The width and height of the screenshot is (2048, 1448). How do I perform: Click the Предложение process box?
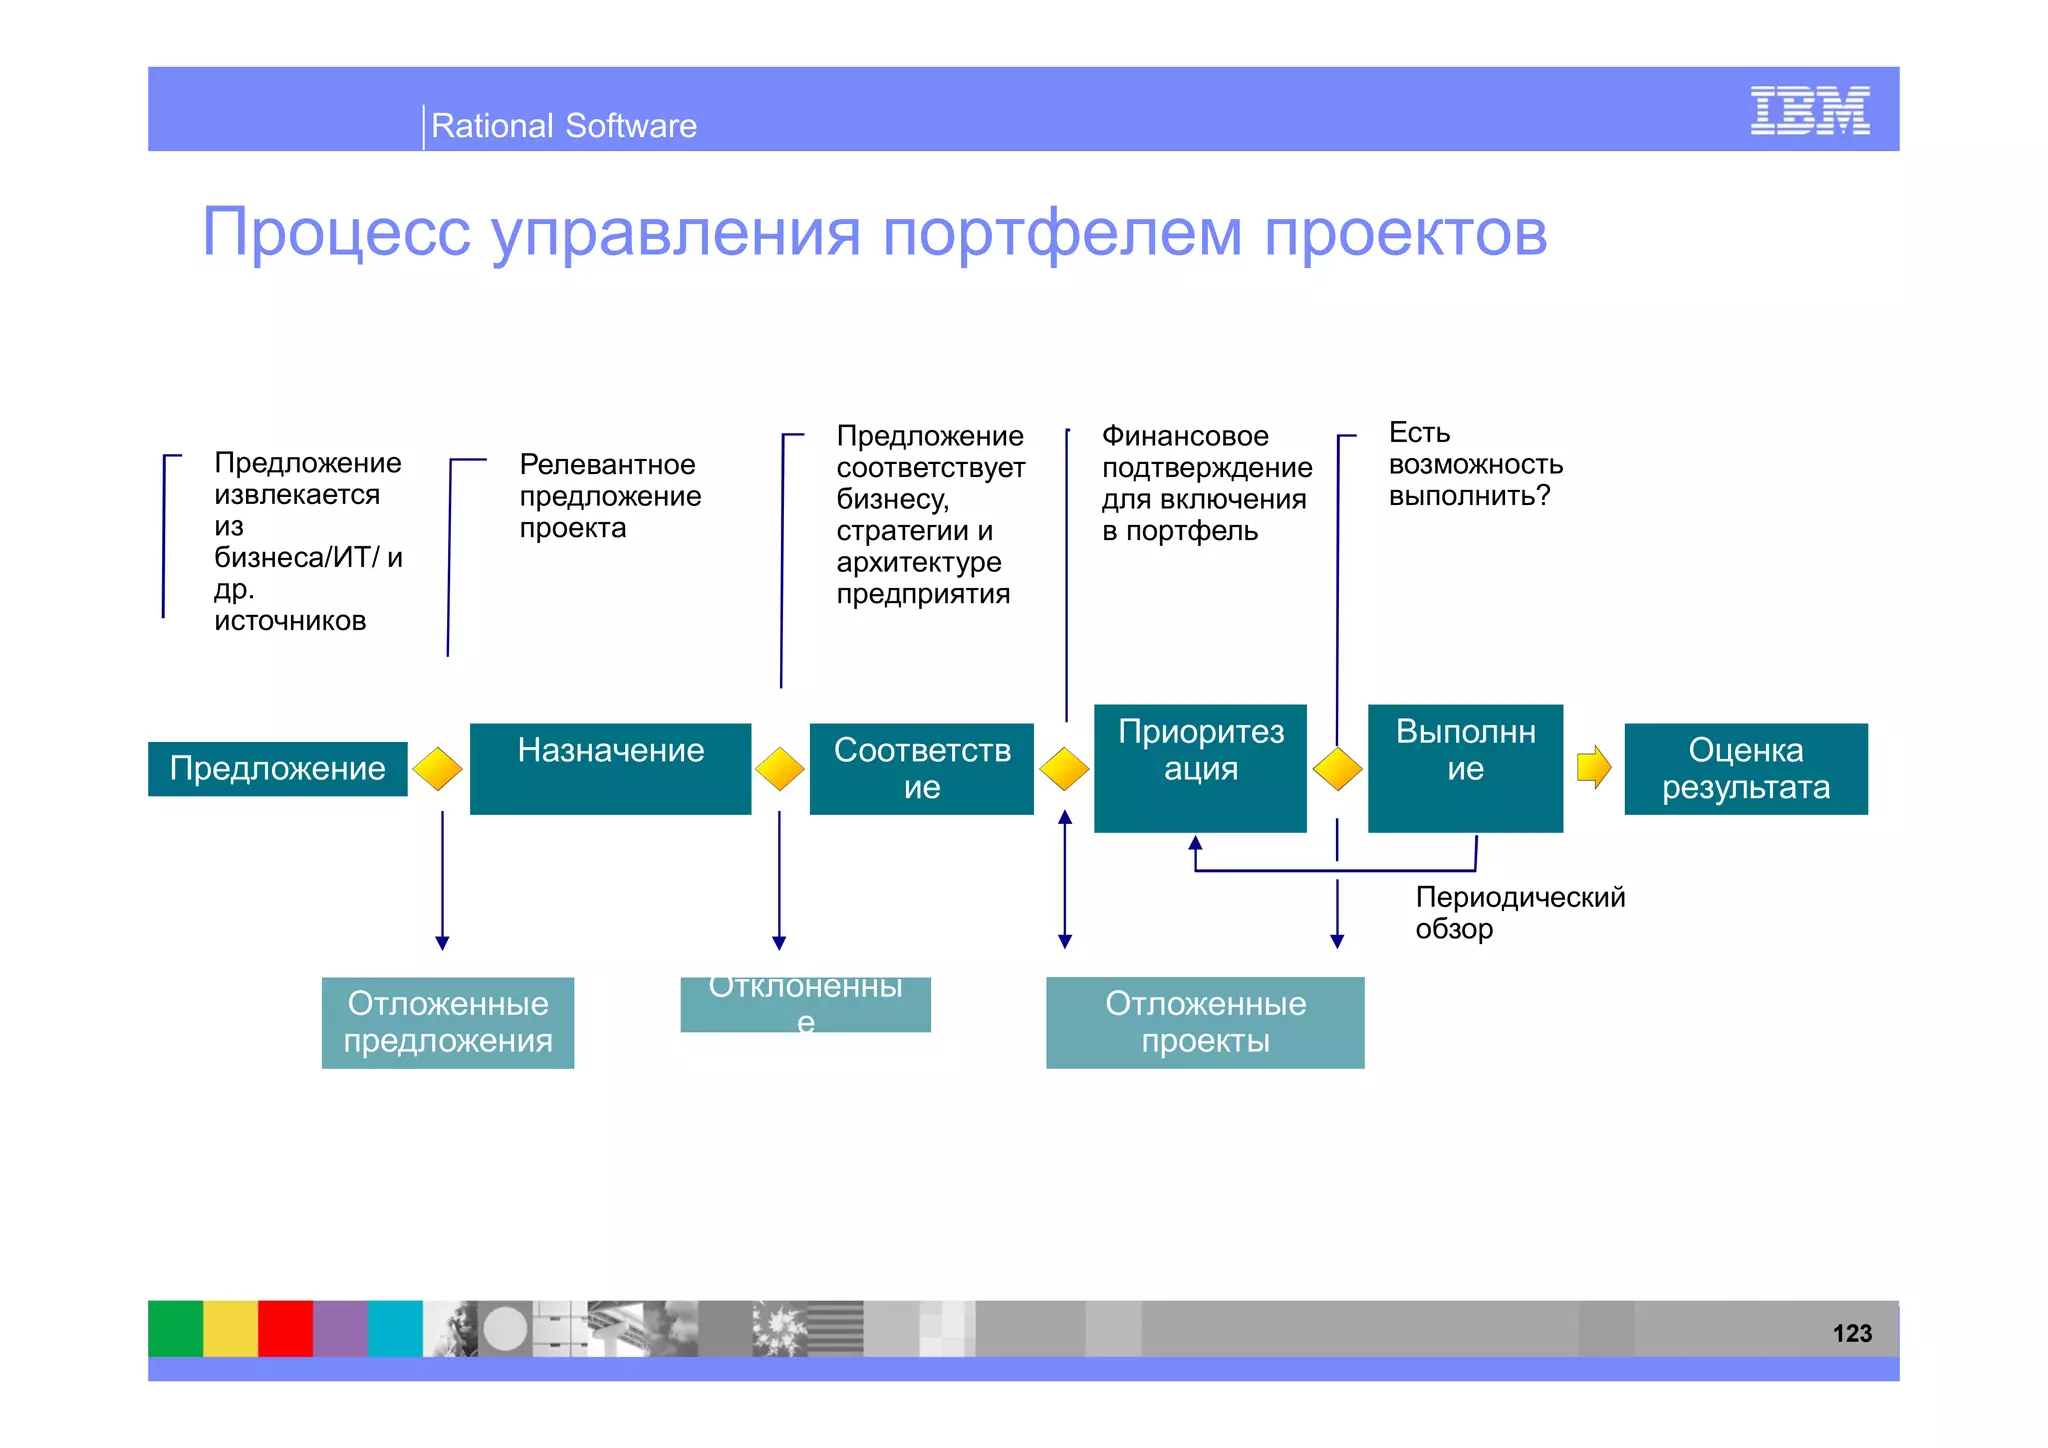[277, 769]
